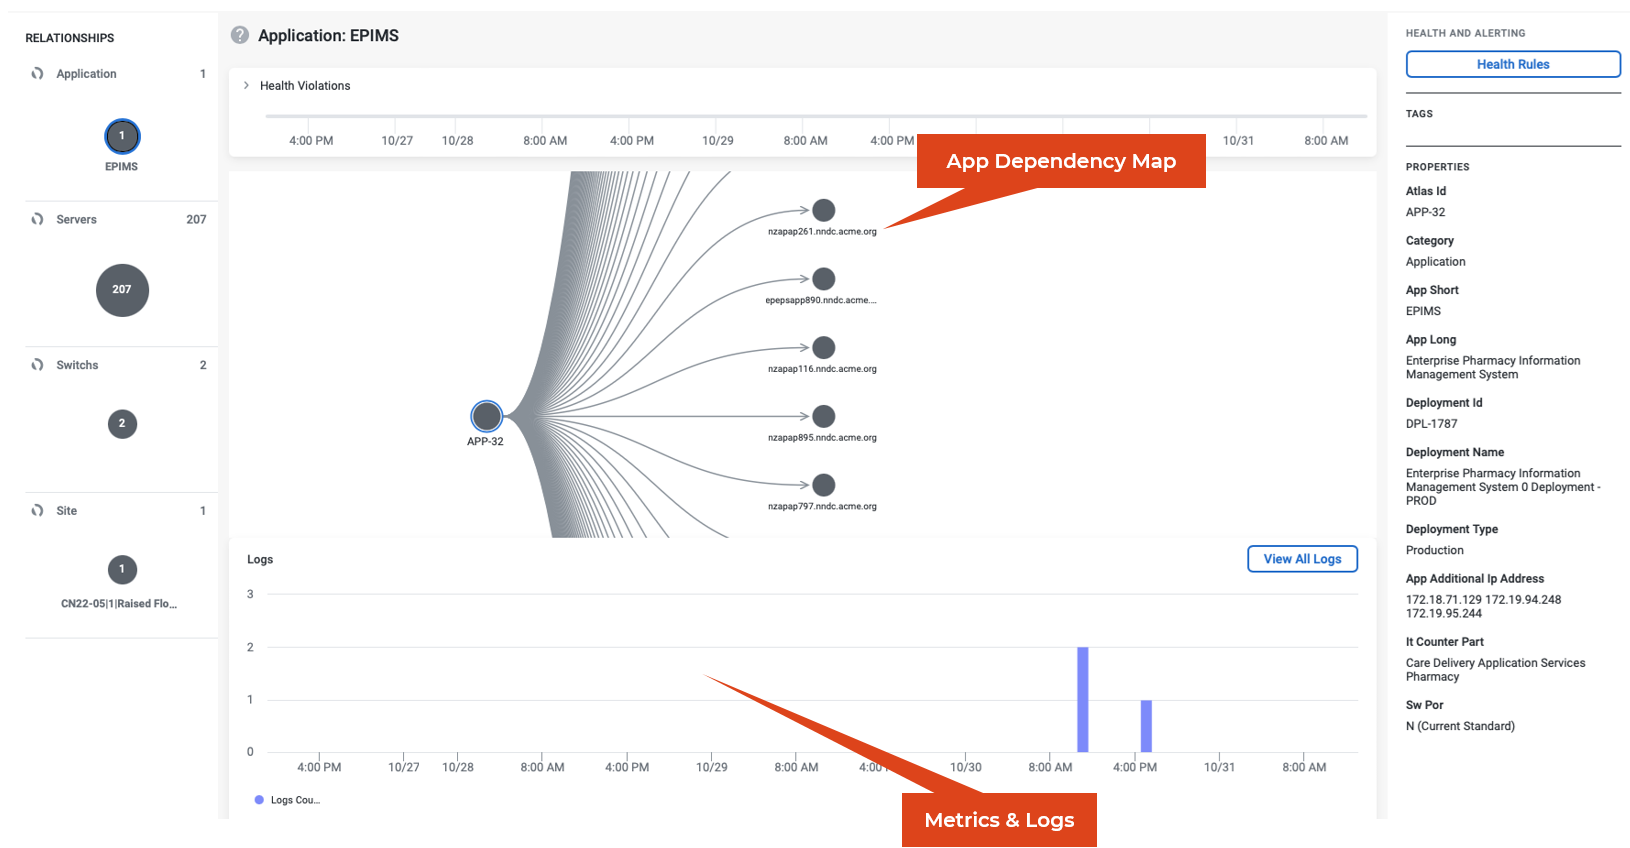This screenshot has height=848, width=1630.
Task: Click the Site relationship refresh icon
Action: tap(38, 511)
